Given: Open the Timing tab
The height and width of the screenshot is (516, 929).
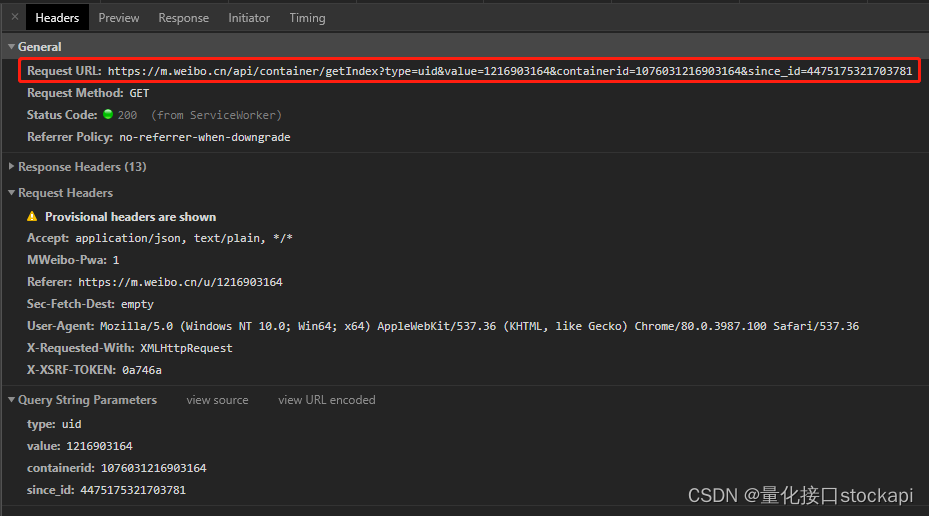Looking at the screenshot, I should pos(307,18).
